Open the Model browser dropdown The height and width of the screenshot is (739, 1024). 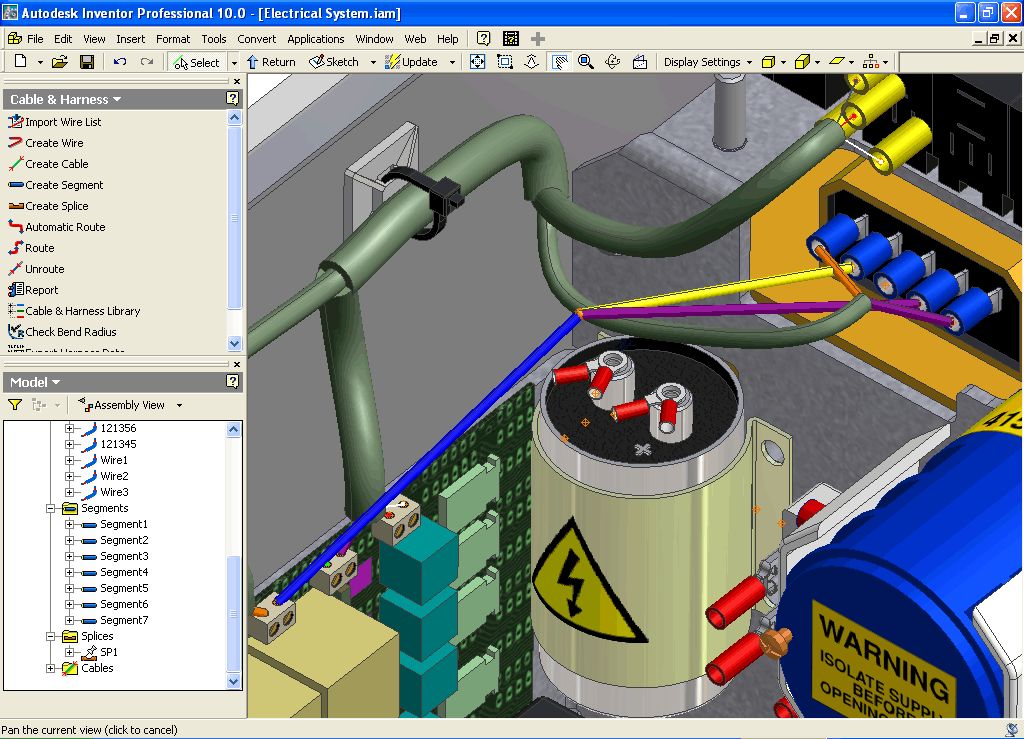pyautogui.click(x=56, y=382)
